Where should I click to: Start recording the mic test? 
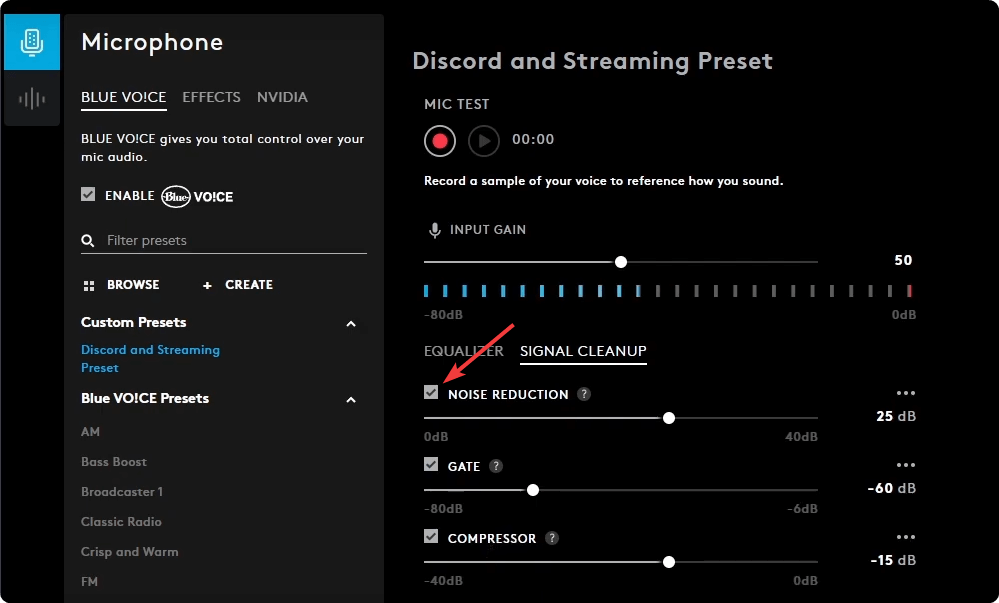(440, 140)
